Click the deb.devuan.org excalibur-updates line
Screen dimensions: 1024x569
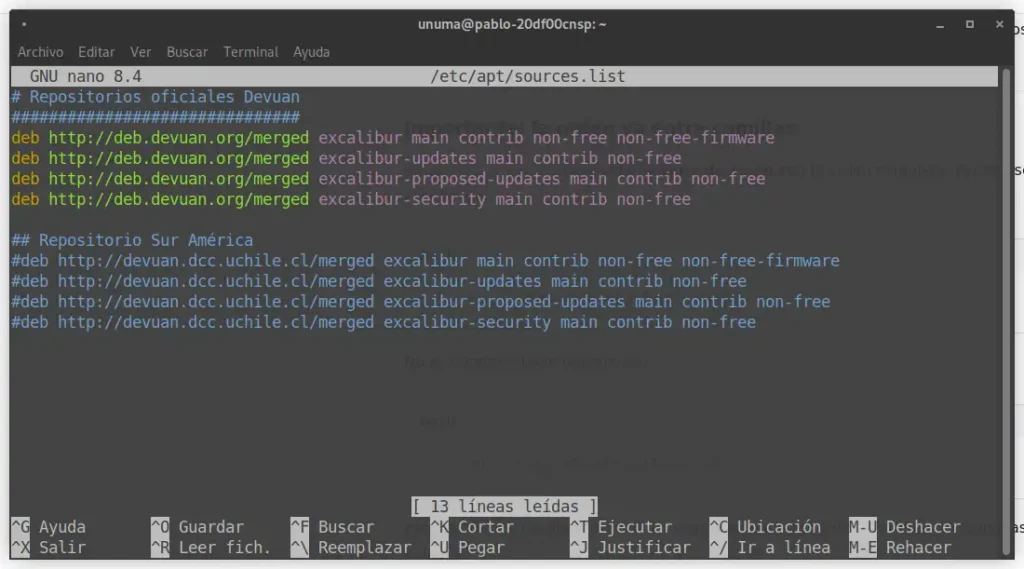pos(346,158)
